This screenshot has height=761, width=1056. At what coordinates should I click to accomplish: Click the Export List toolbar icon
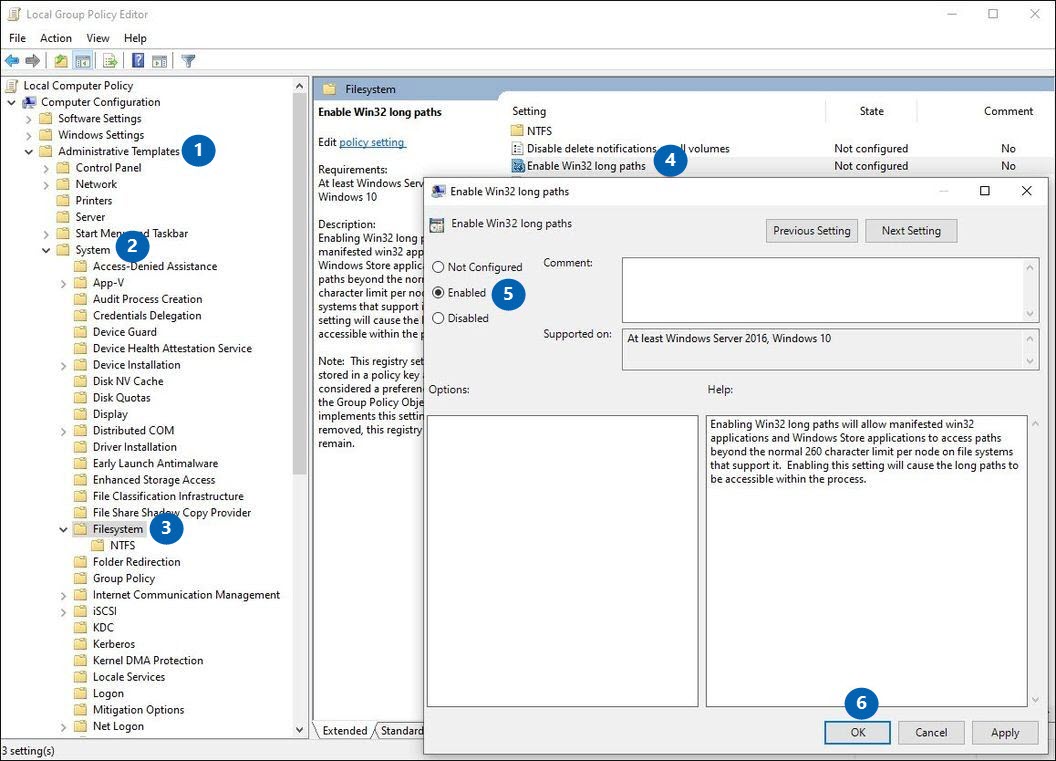tap(110, 61)
